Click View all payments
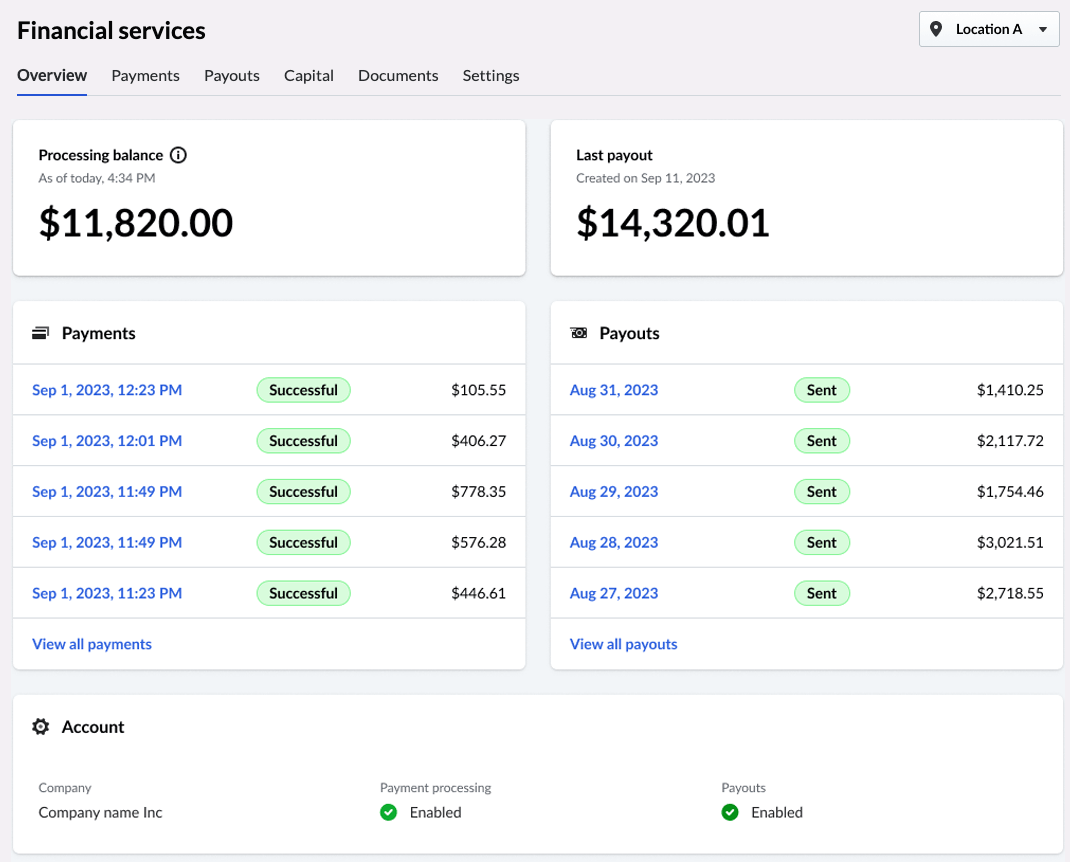 92,643
